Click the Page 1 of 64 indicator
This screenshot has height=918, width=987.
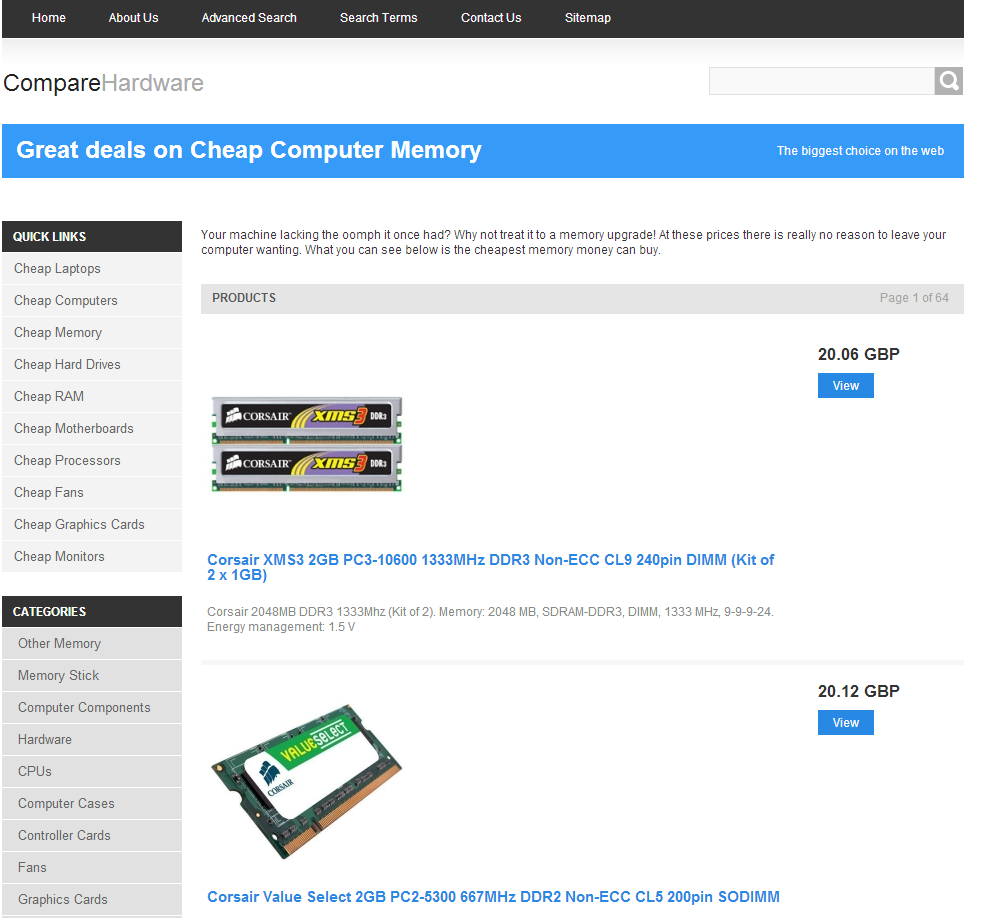914,298
